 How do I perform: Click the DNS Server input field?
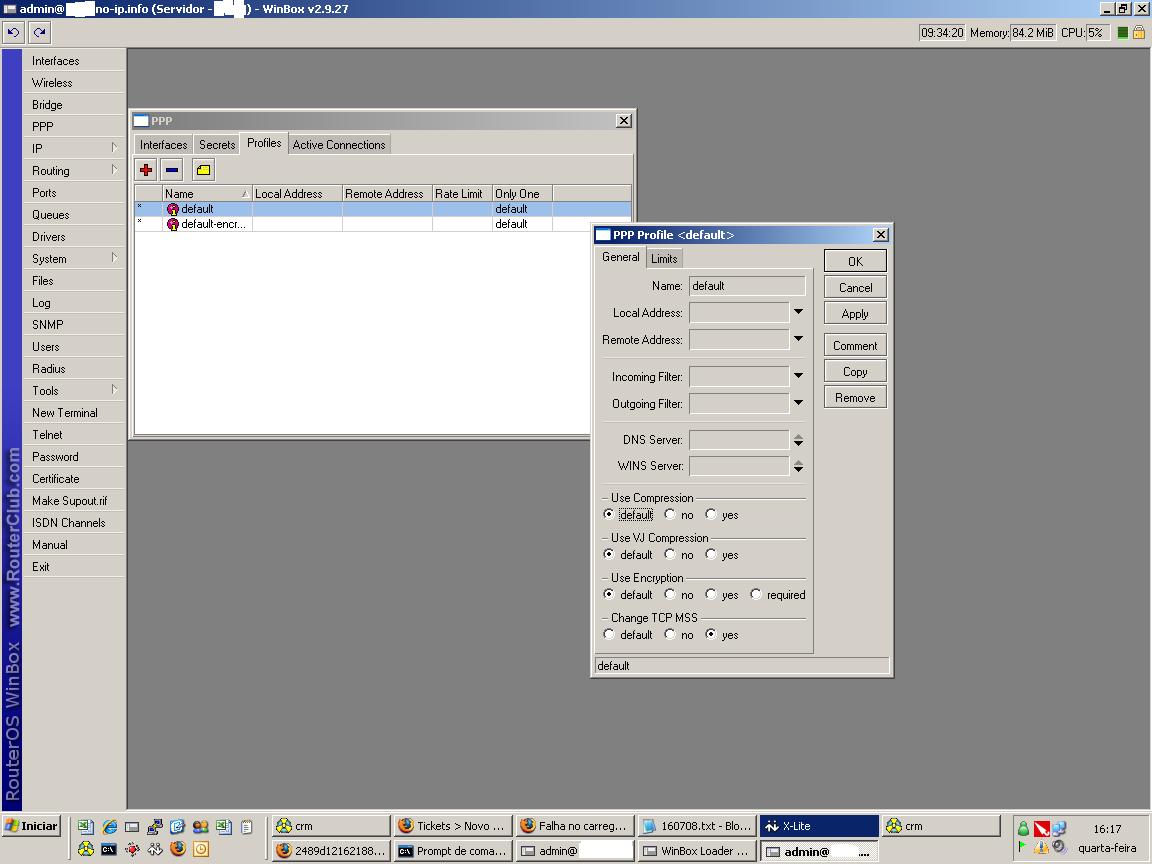739,440
